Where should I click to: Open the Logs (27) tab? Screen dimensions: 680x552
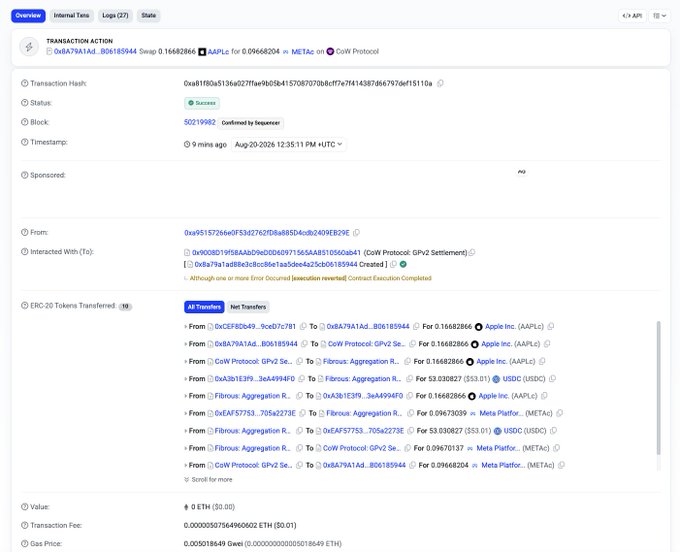tap(115, 16)
